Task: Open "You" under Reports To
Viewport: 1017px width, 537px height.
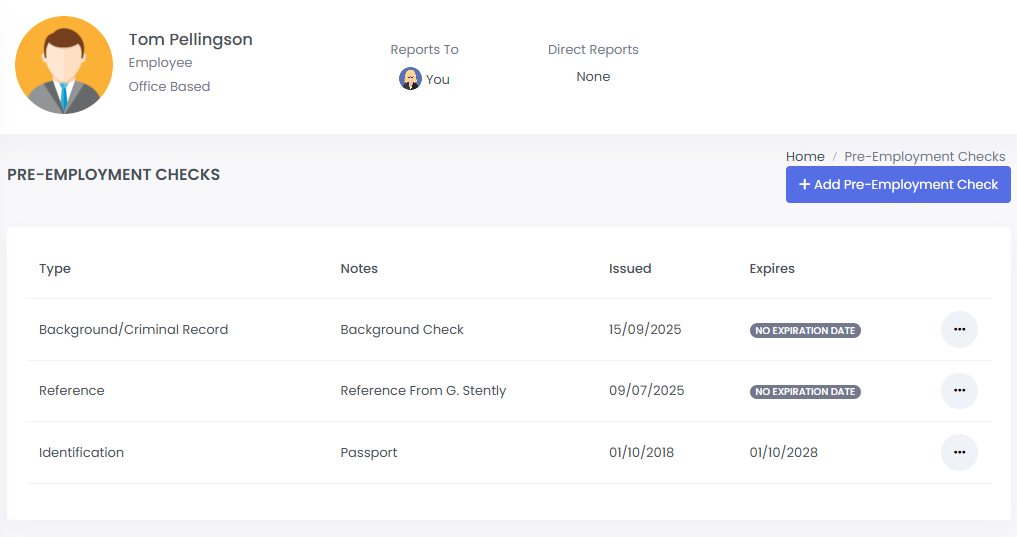Action: click(438, 80)
